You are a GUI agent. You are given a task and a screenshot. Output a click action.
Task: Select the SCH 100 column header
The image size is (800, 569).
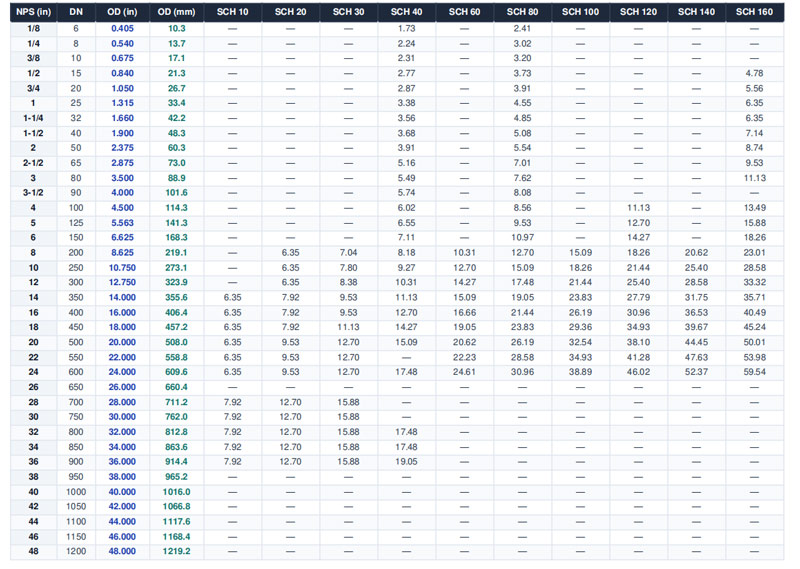[x=581, y=12]
